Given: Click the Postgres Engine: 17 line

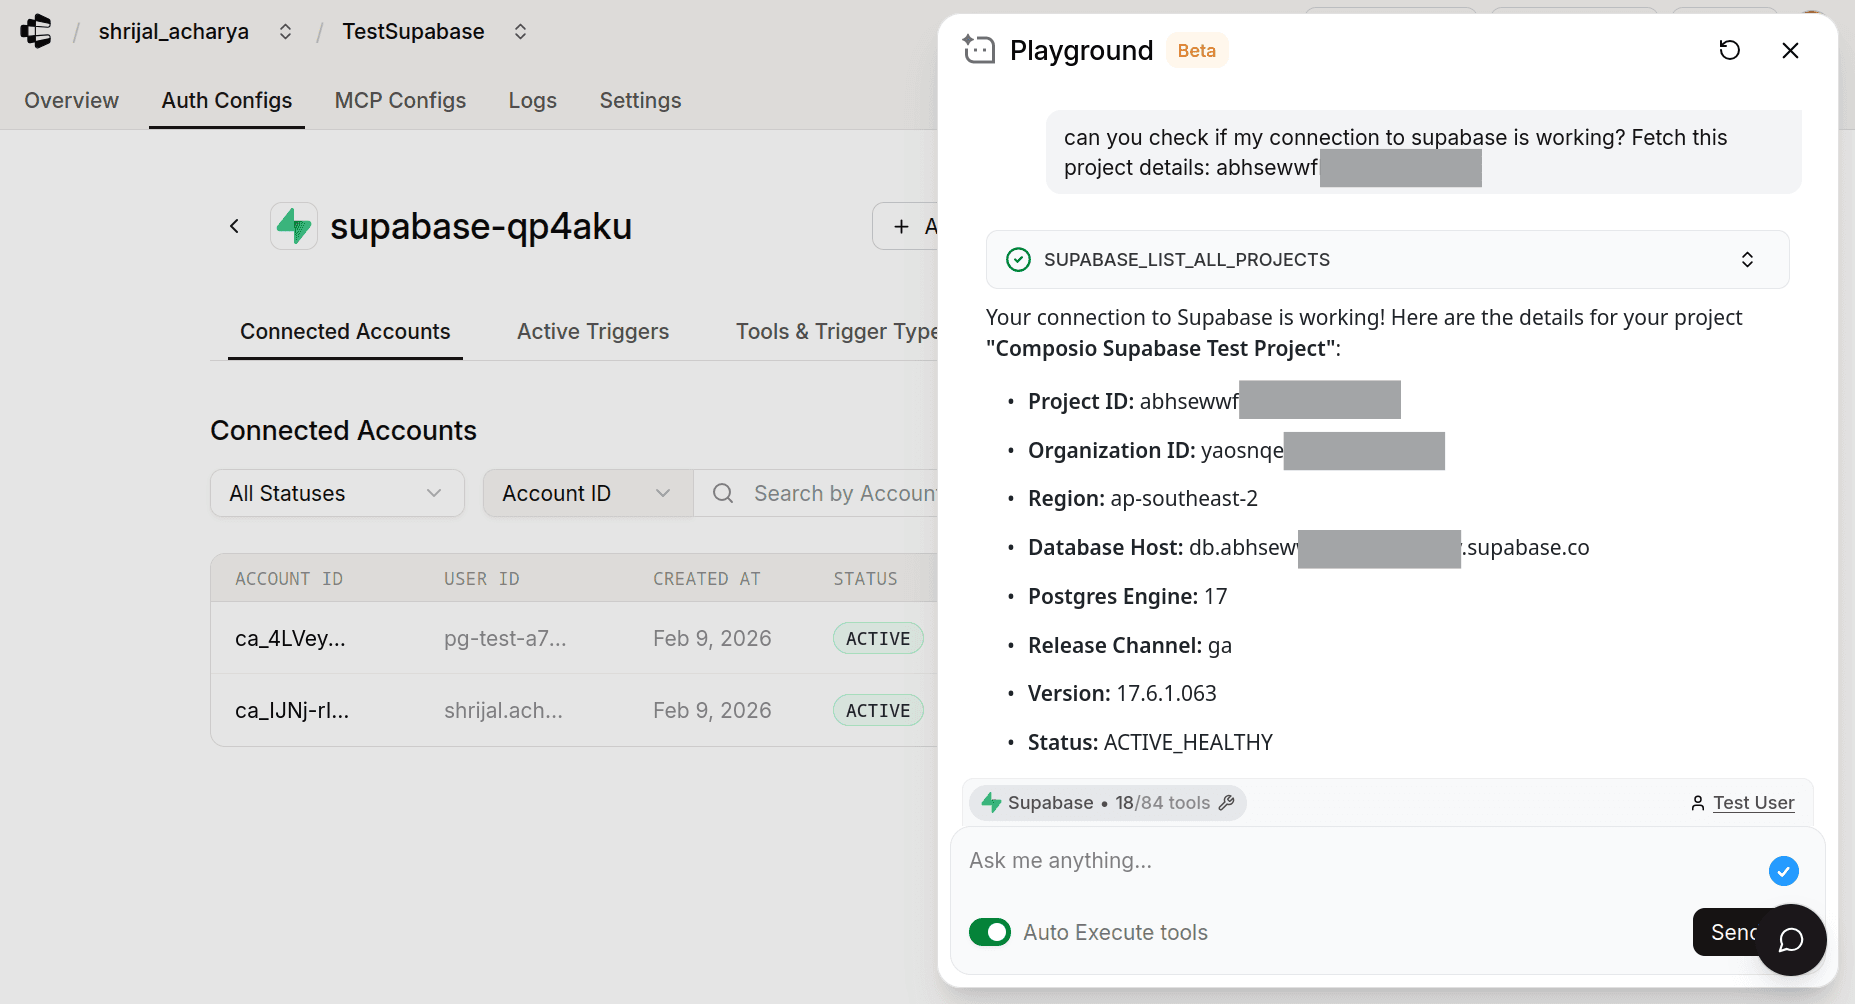Looking at the screenshot, I should (1127, 596).
